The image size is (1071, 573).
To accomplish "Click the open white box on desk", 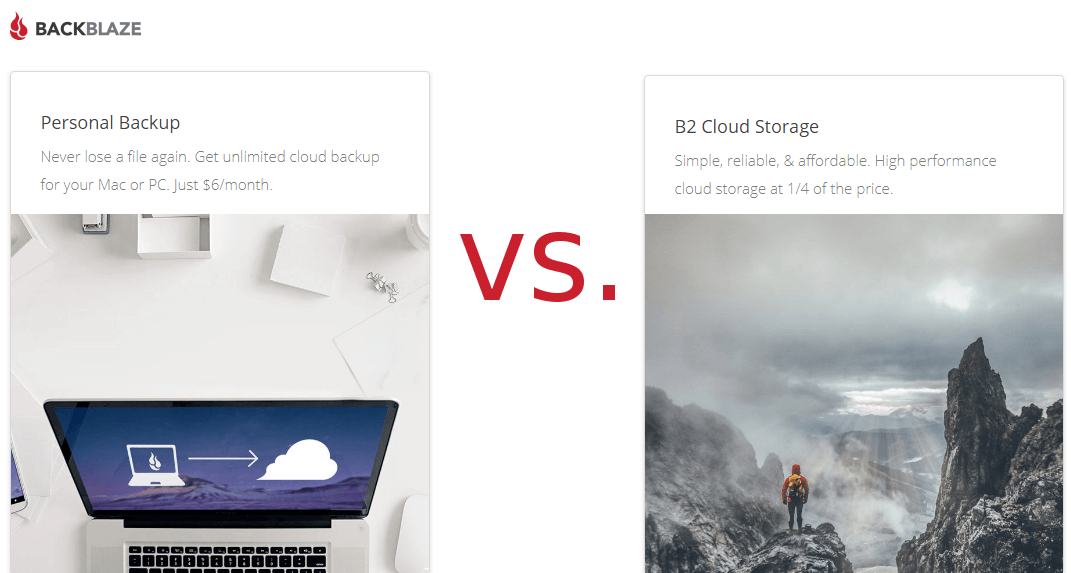I will pos(173,236).
